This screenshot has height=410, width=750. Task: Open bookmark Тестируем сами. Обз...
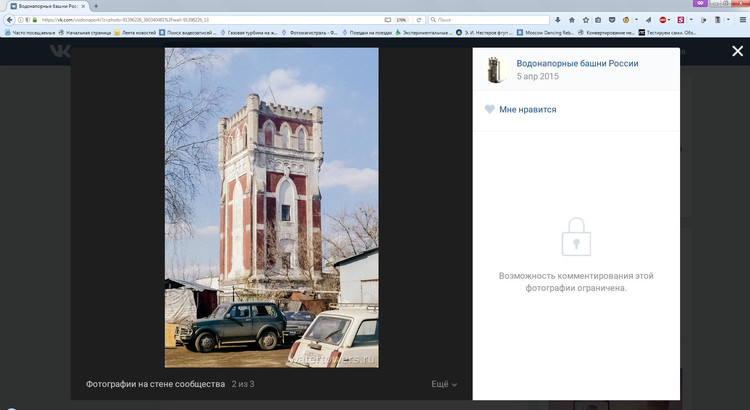click(x=668, y=33)
